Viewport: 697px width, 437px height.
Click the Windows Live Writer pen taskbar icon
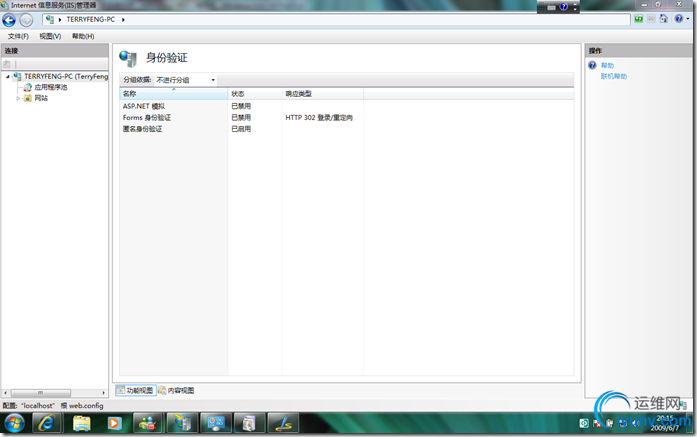click(x=283, y=423)
